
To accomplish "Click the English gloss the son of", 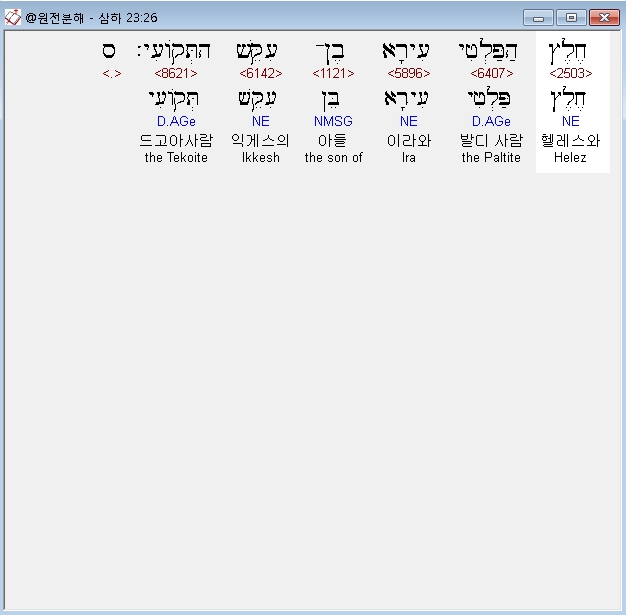I will [333, 158].
